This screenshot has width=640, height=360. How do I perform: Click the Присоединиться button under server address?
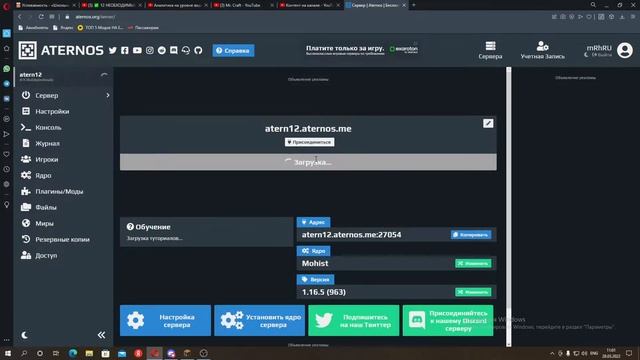click(309, 142)
